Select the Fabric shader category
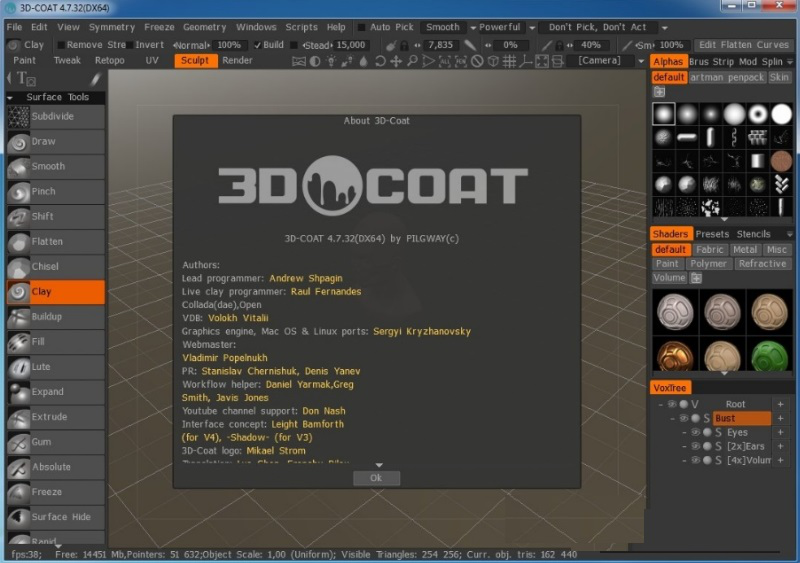The image size is (800, 563). tap(710, 250)
